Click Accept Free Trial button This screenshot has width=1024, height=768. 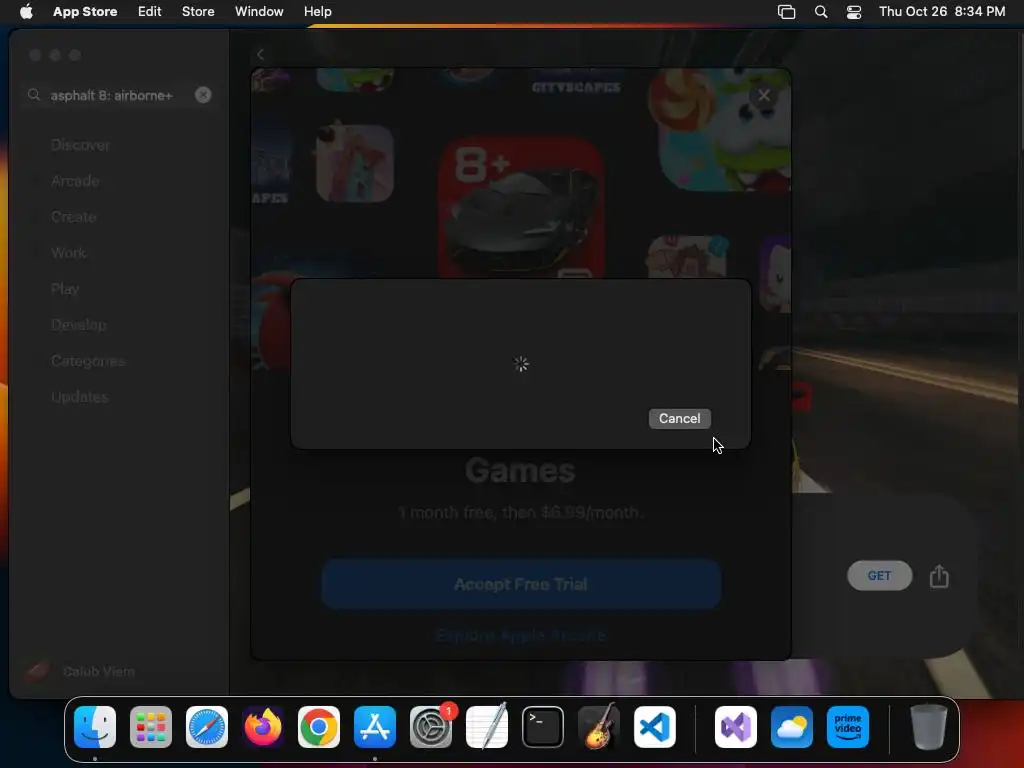tap(520, 584)
